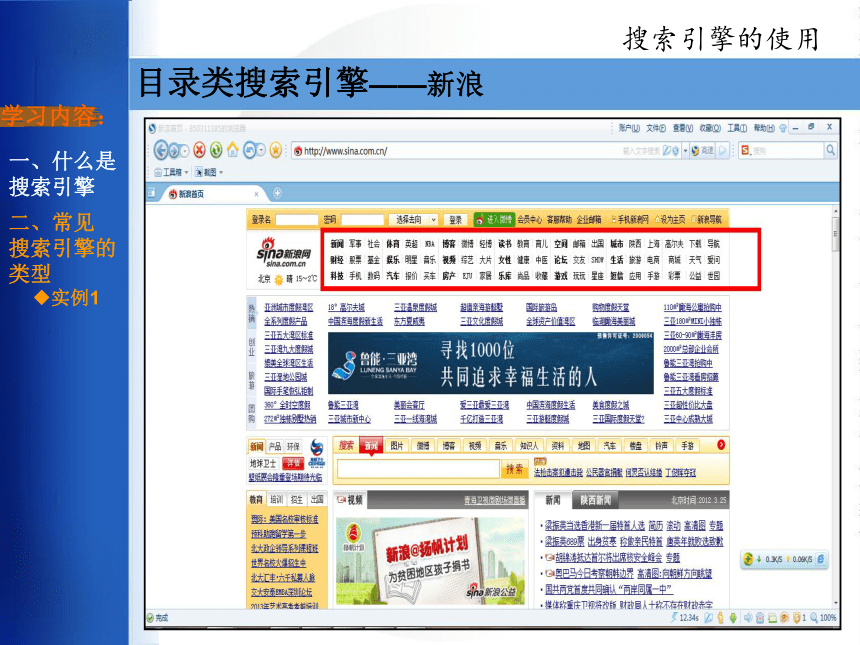Image resolution: width=860 pixels, height=645 pixels.
Task: Stop loading with the red X icon
Action: click(x=200, y=150)
